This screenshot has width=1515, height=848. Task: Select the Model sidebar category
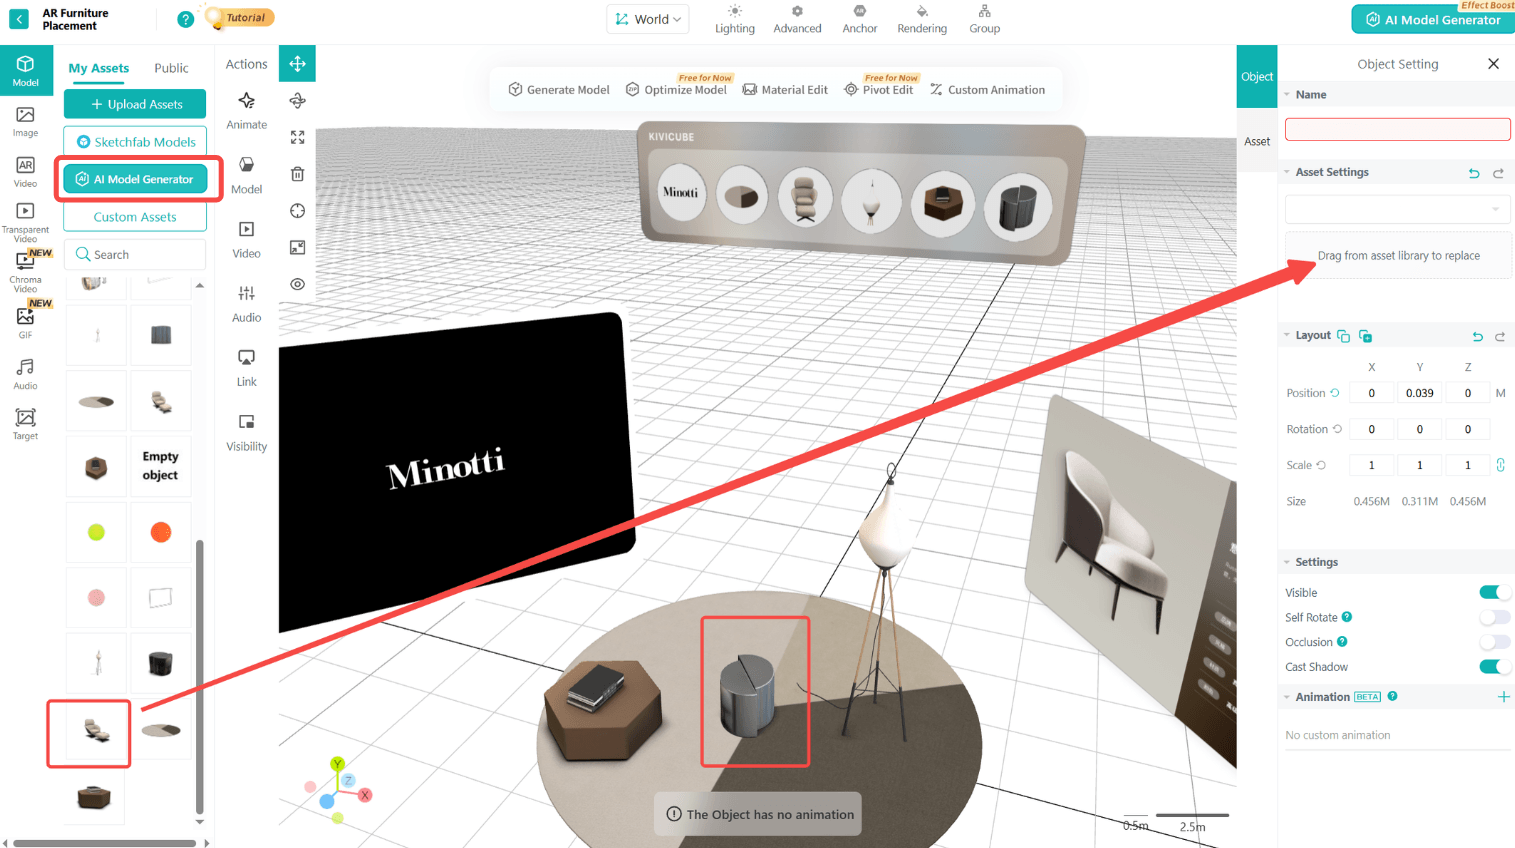pos(25,70)
